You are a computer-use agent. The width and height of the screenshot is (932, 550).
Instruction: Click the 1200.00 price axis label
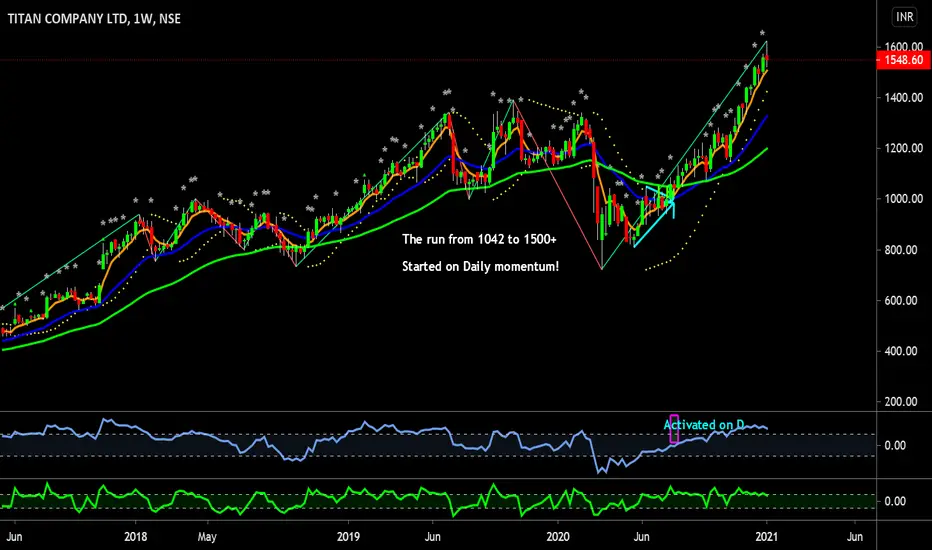coord(903,148)
